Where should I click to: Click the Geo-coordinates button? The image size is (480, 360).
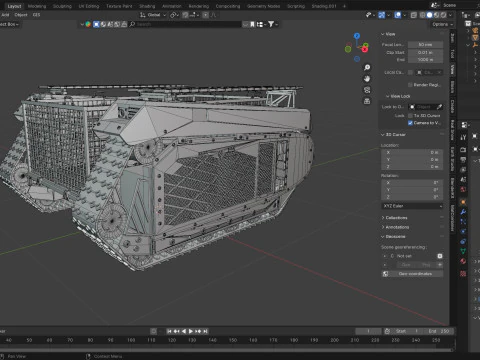click(412, 274)
